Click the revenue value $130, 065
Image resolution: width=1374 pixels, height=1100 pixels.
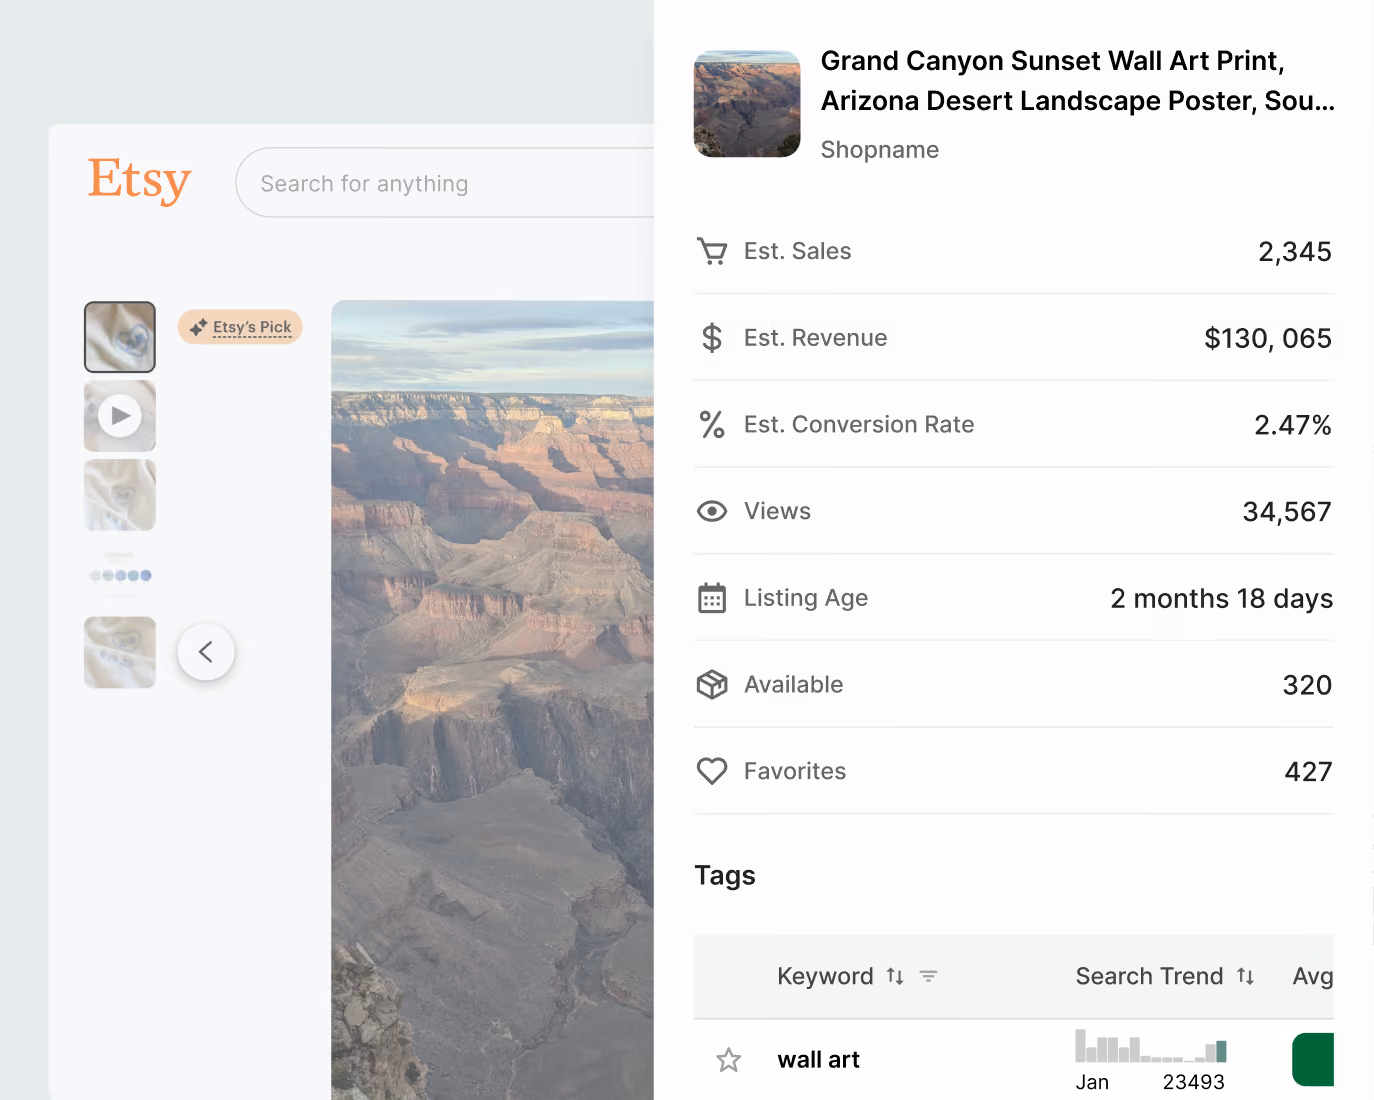coord(1268,339)
